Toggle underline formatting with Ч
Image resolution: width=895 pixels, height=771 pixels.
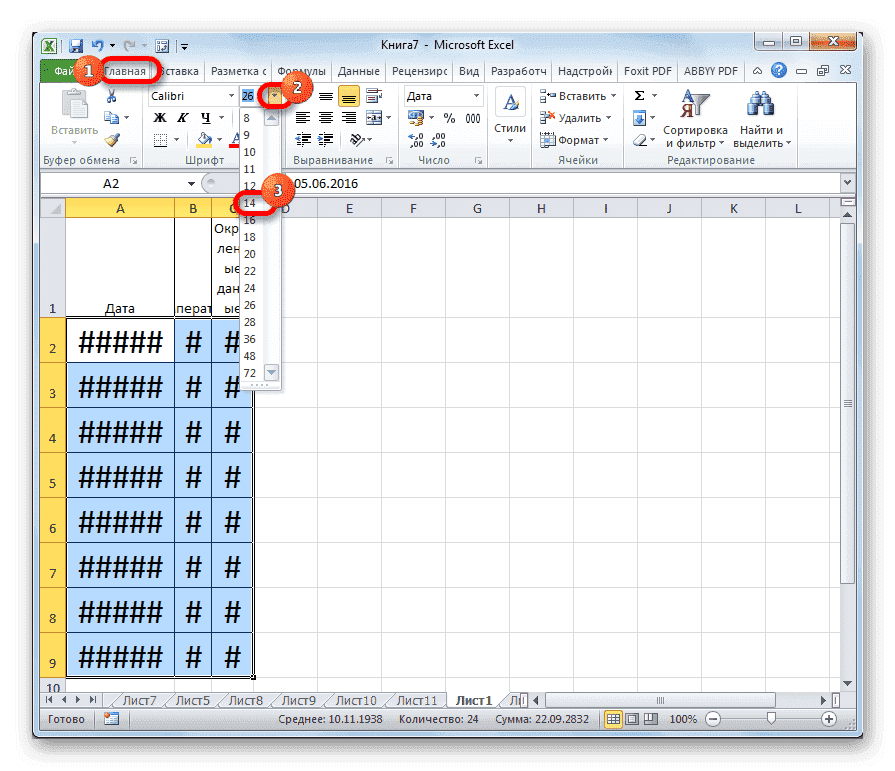pyautogui.click(x=206, y=117)
